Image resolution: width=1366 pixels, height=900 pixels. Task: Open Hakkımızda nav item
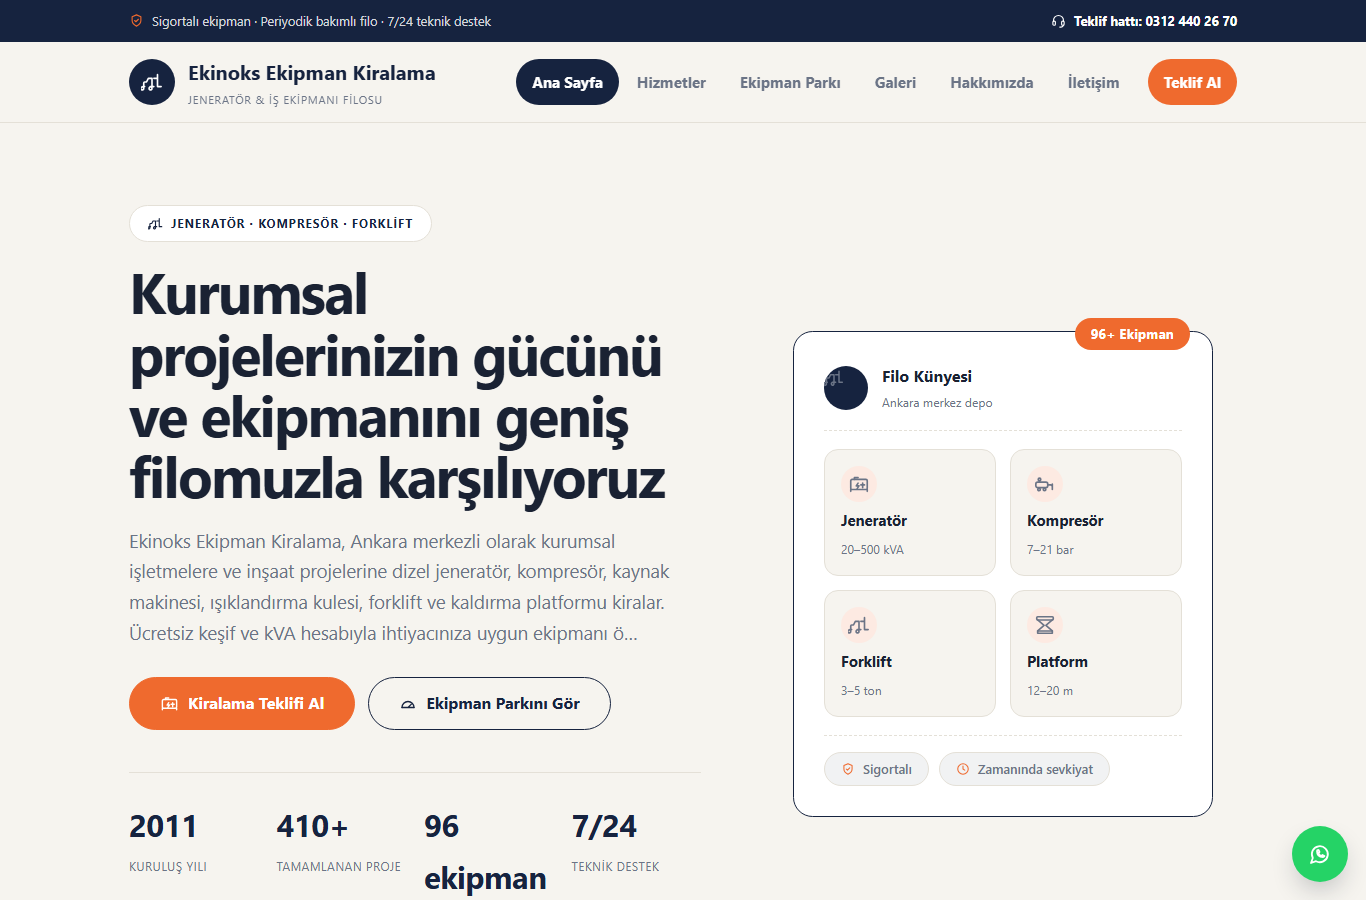click(992, 82)
